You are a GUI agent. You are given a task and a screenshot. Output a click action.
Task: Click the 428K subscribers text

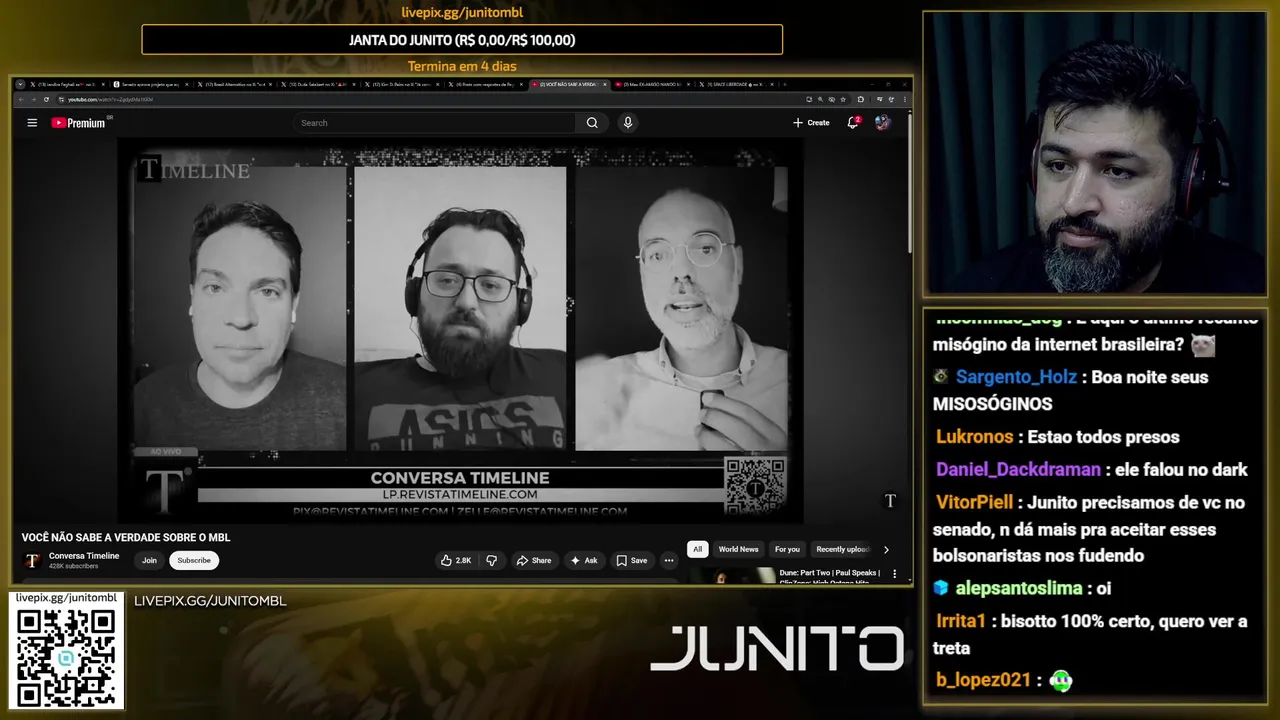pyautogui.click(x=74, y=566)
